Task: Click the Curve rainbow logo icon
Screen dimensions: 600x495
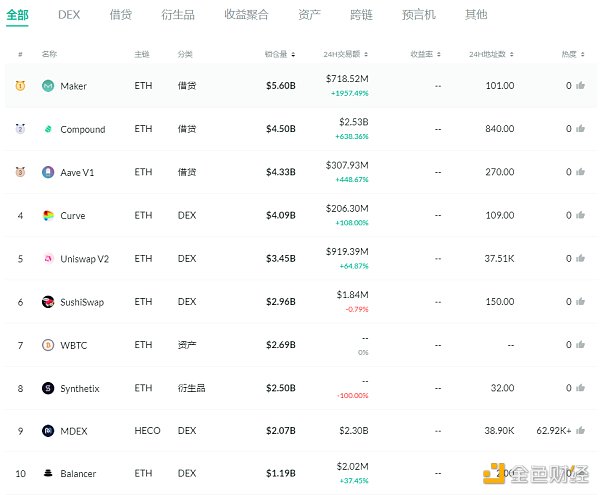Action: [48, 216]
